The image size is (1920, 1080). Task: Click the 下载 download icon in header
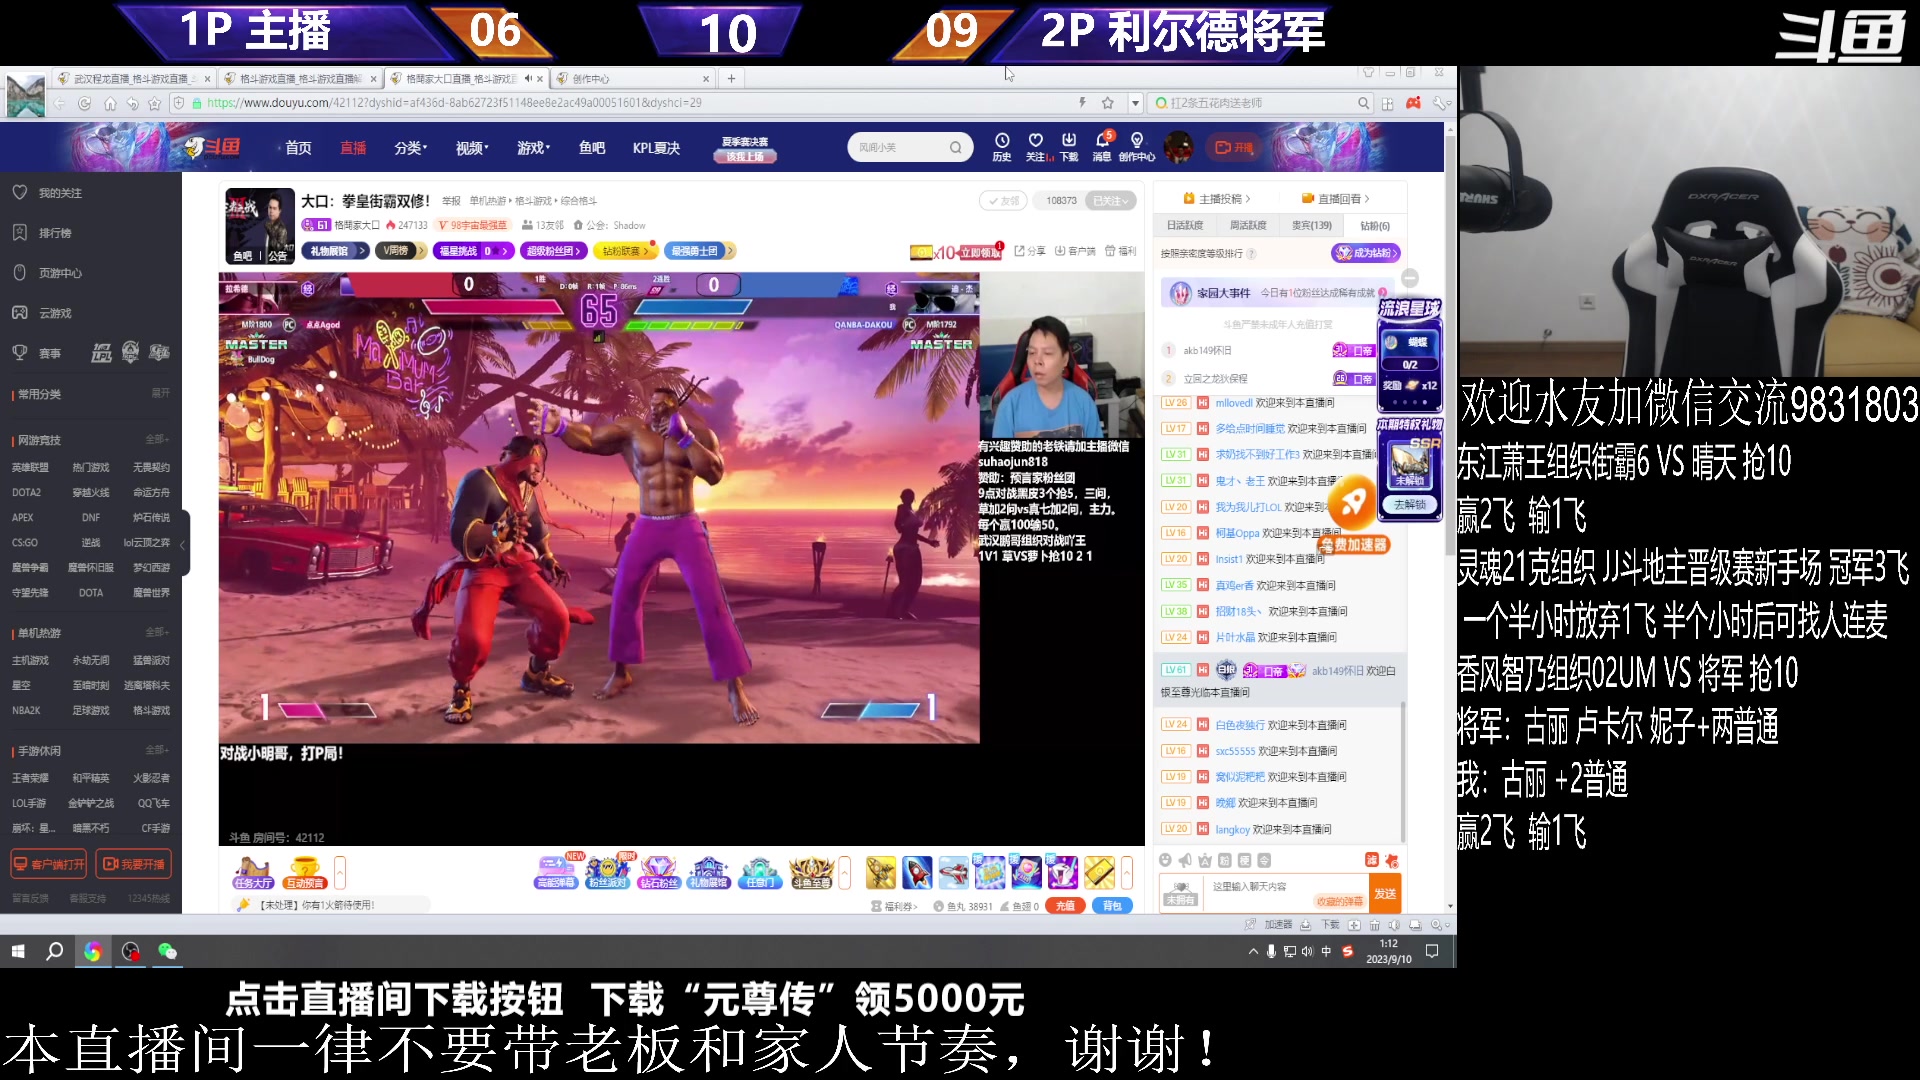[x=1069, y=146]
